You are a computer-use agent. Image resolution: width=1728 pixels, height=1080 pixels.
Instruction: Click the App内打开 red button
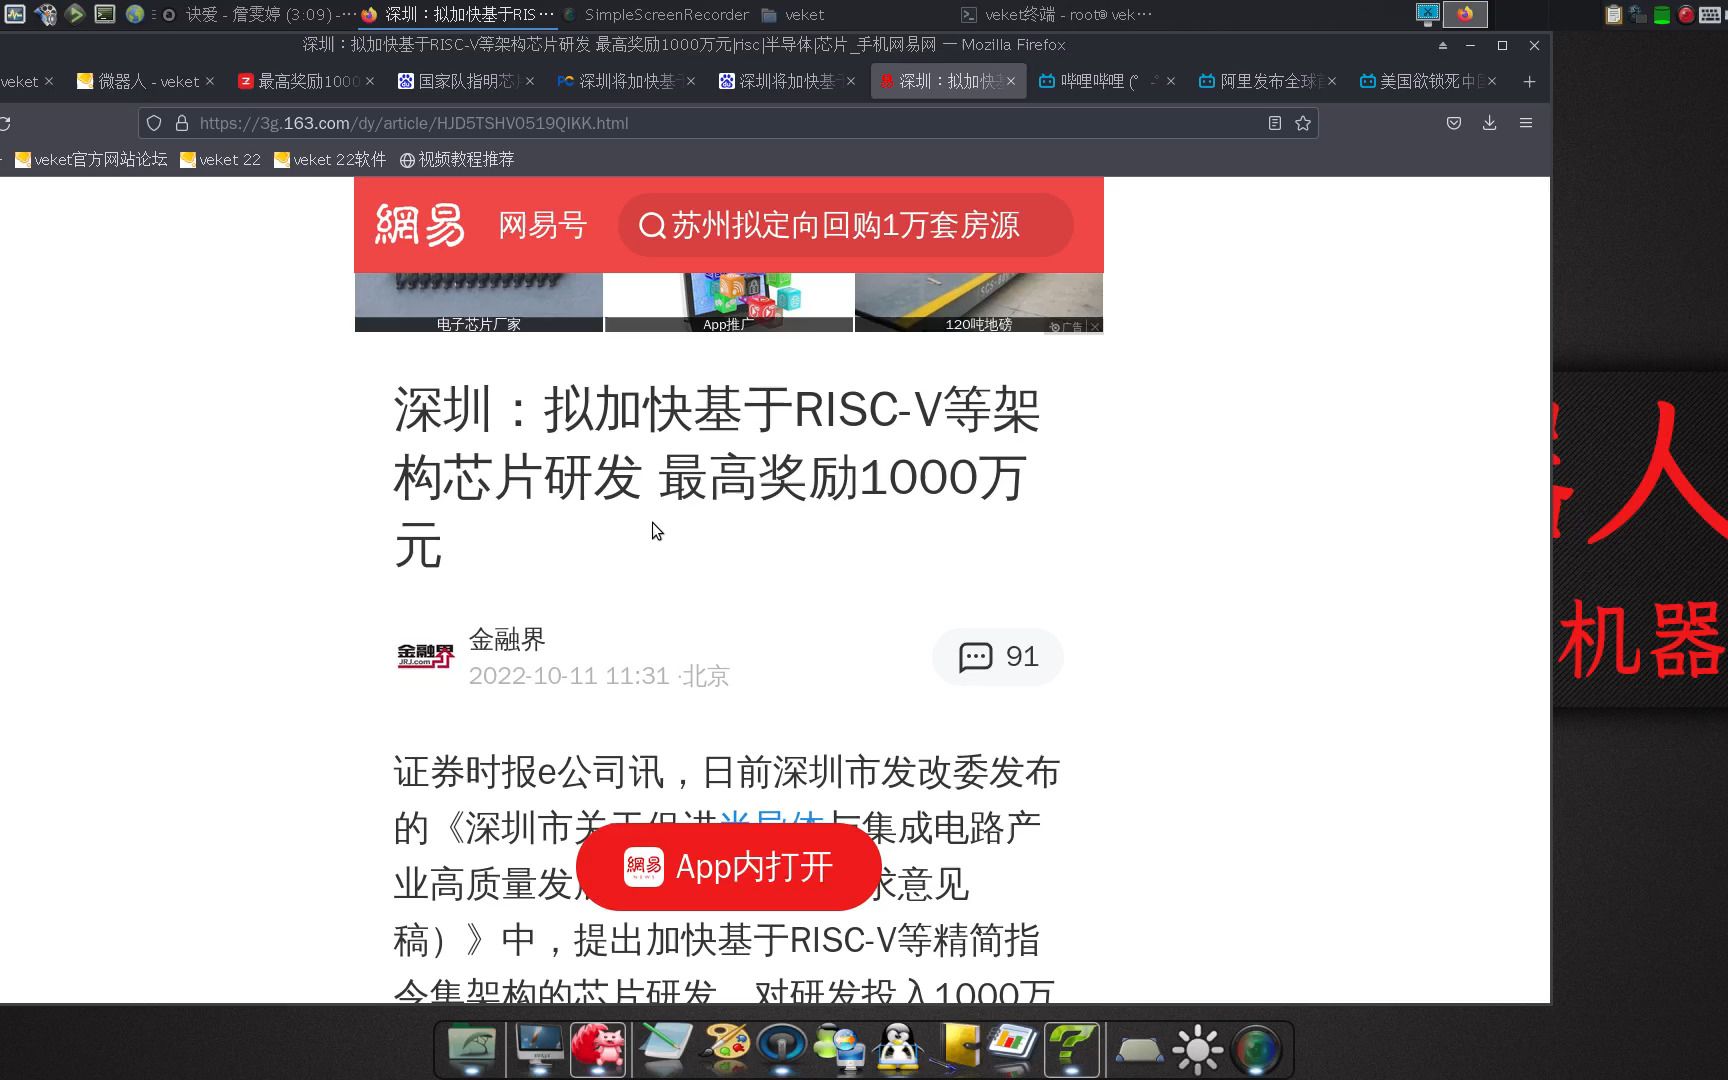click(x=728, y=867)
